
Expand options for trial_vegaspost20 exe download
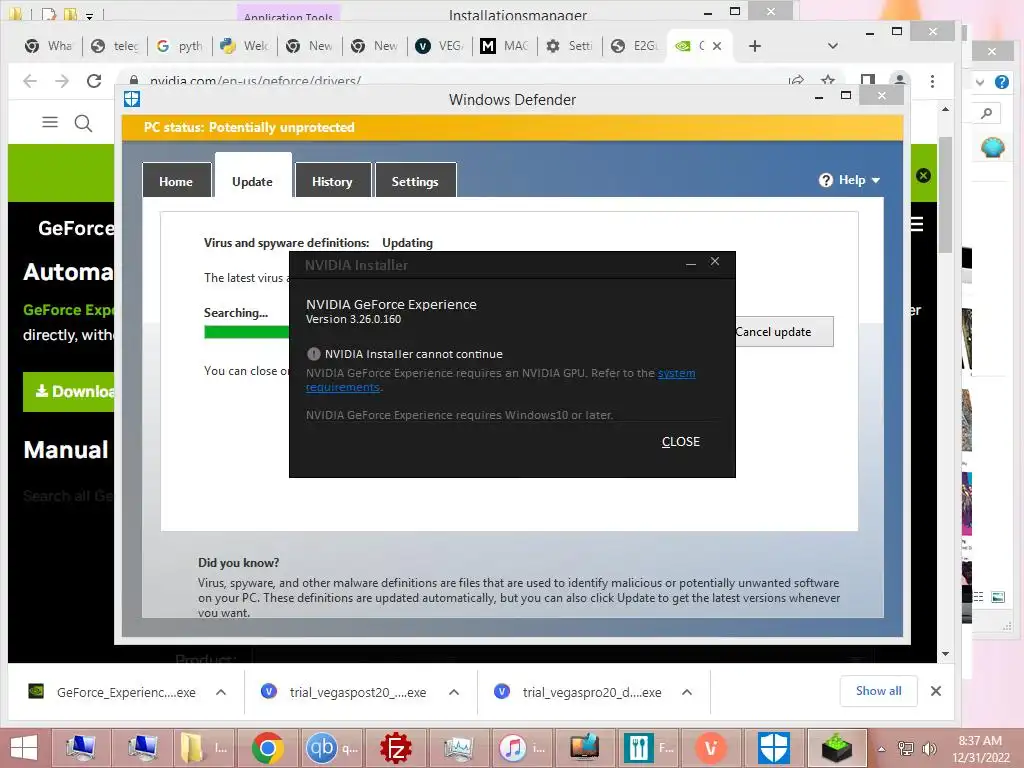click(x=454, y=692)
